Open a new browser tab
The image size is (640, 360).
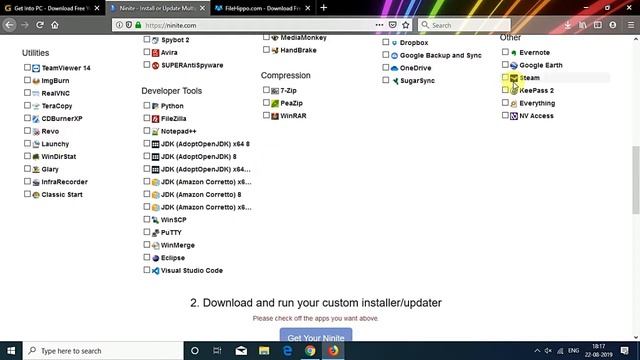coord(324,8)
